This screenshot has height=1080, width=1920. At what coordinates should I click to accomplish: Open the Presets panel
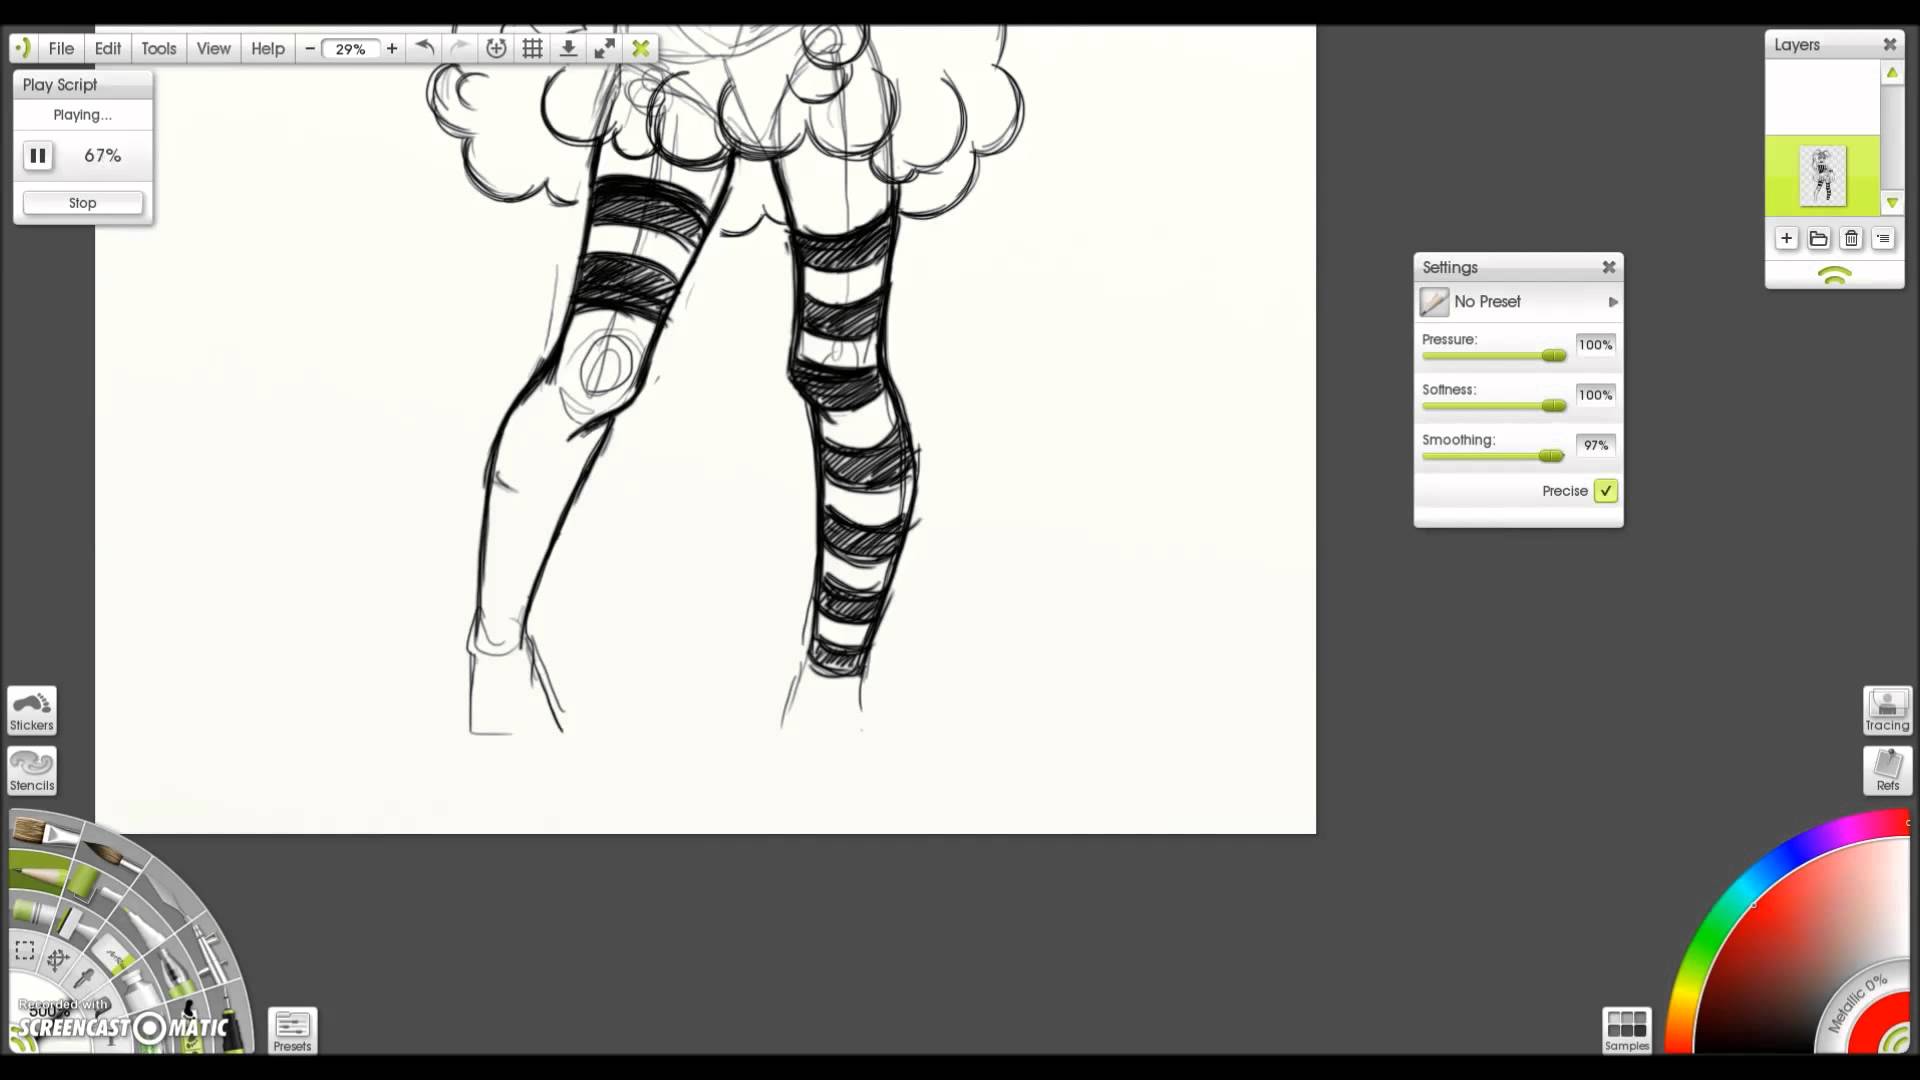(x=292, y=1029)
